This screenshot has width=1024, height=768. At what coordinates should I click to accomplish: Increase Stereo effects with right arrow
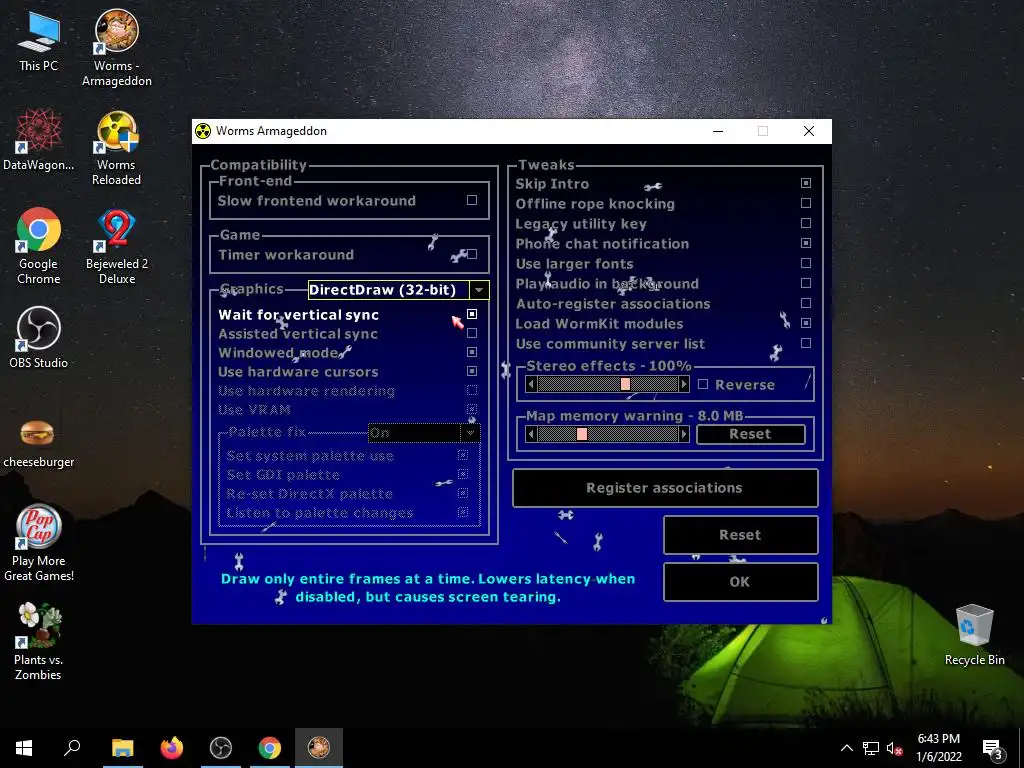click(684, 384)
